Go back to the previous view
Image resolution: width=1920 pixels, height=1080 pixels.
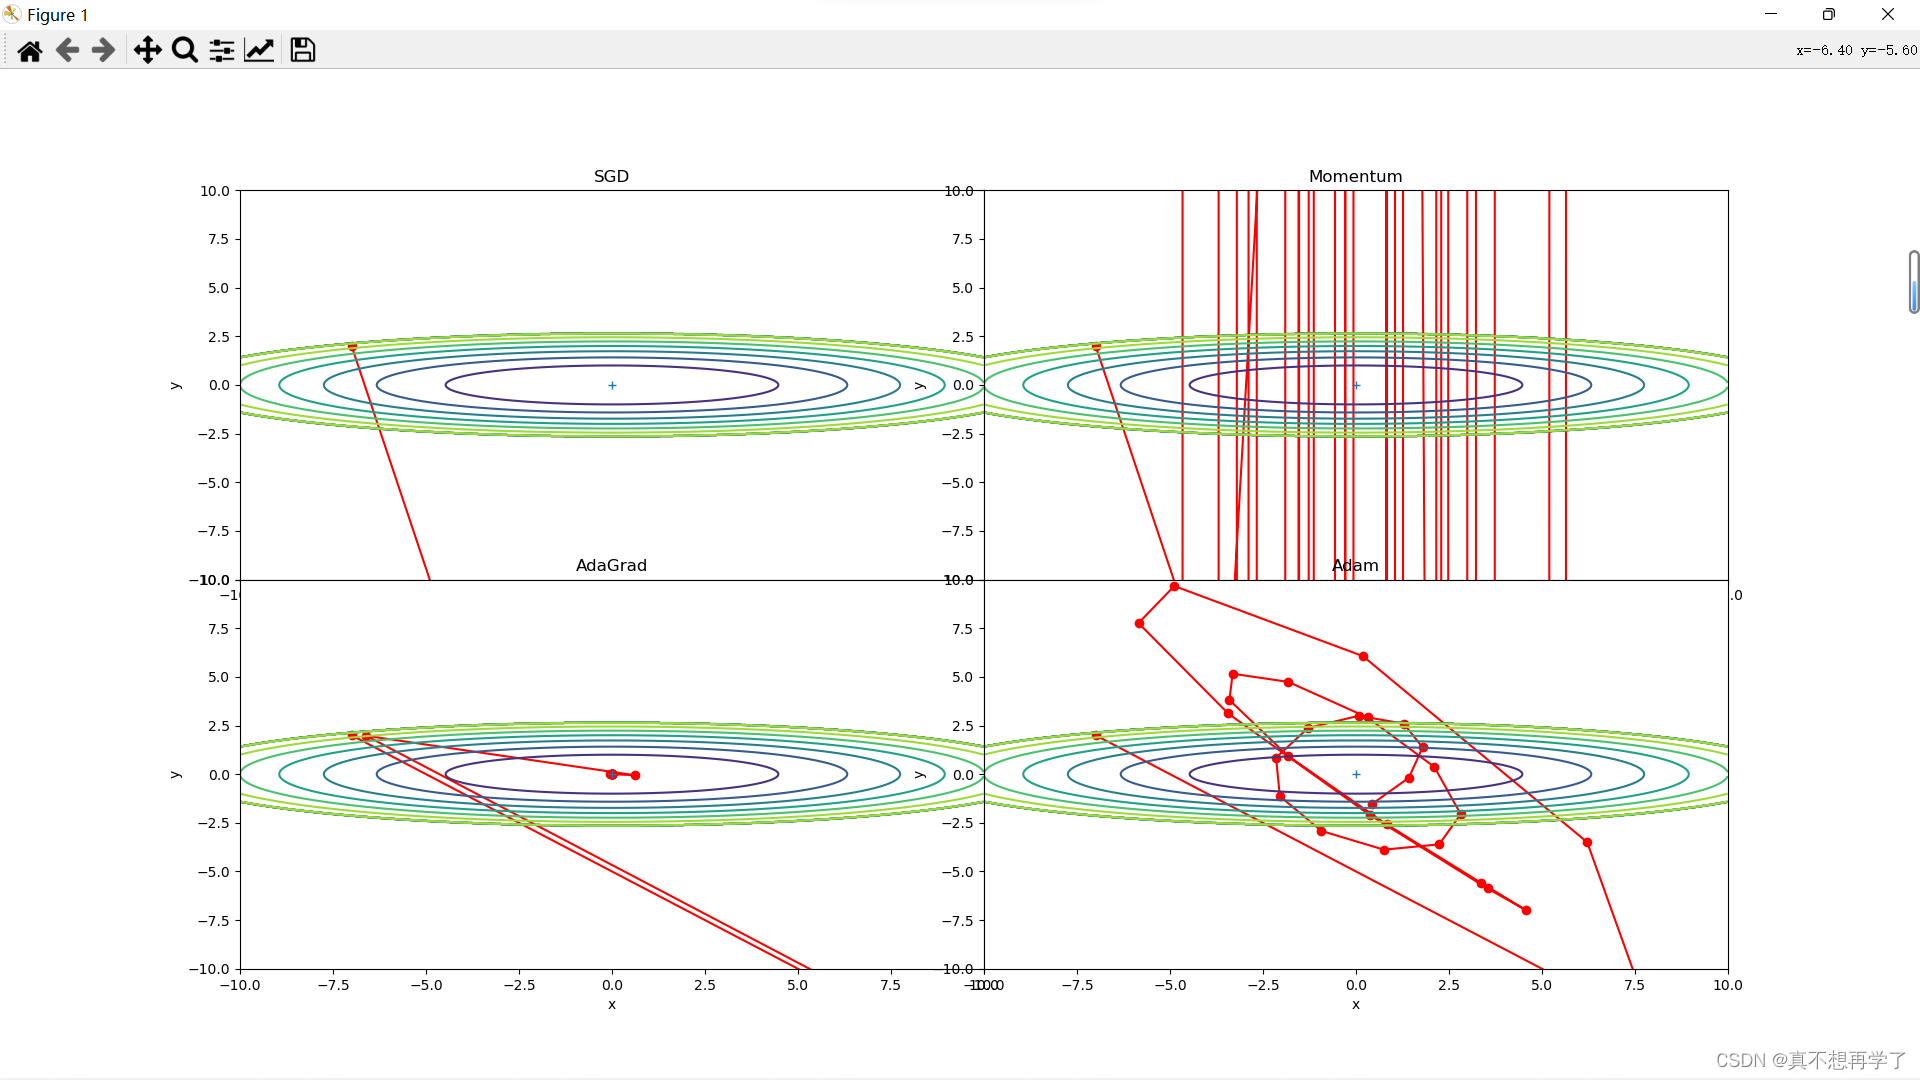click(x=67, y=50)
